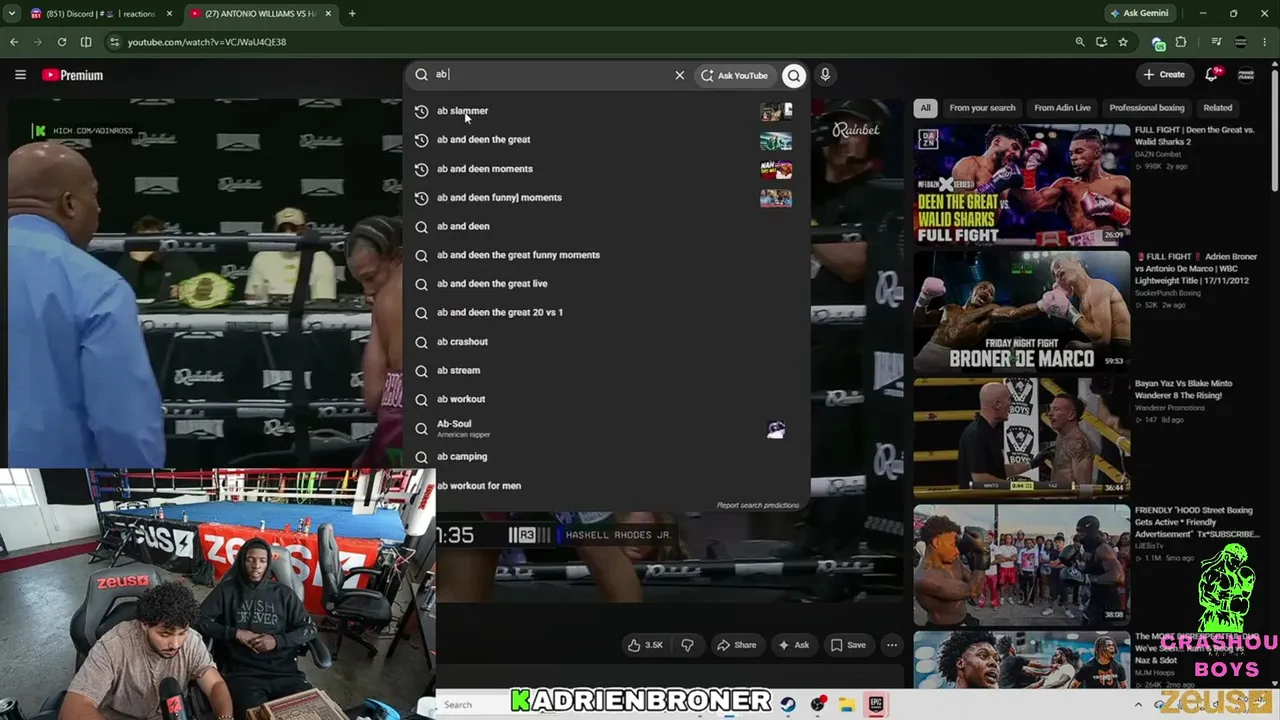Select the 'From your search' chip
The width and height of the screenshot is (1280, 720).
coord(982,108)
